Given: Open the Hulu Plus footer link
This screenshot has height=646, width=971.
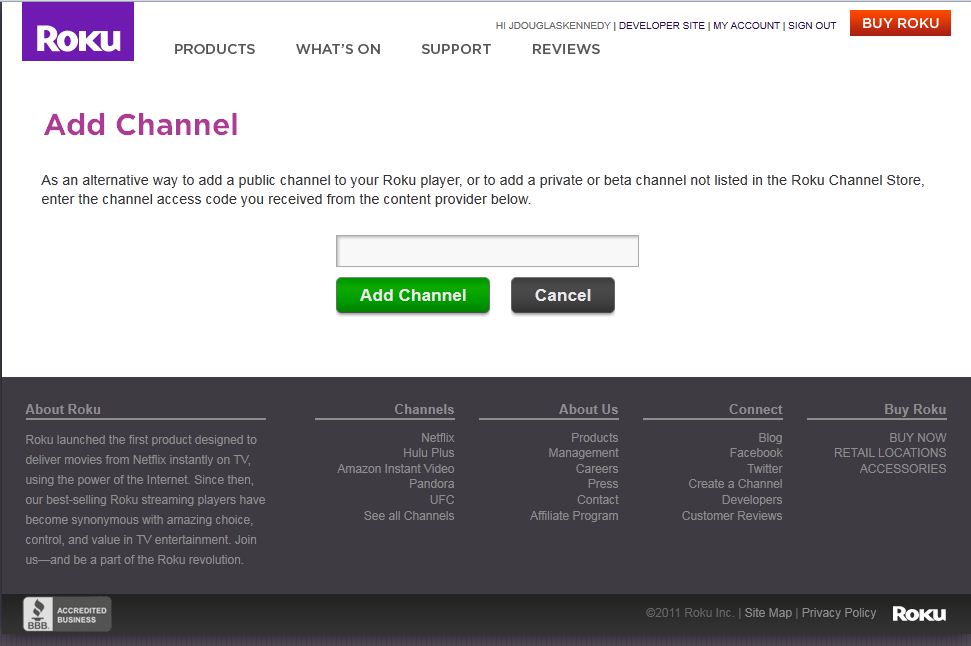Looking at the screenshot, I should 429,453.
